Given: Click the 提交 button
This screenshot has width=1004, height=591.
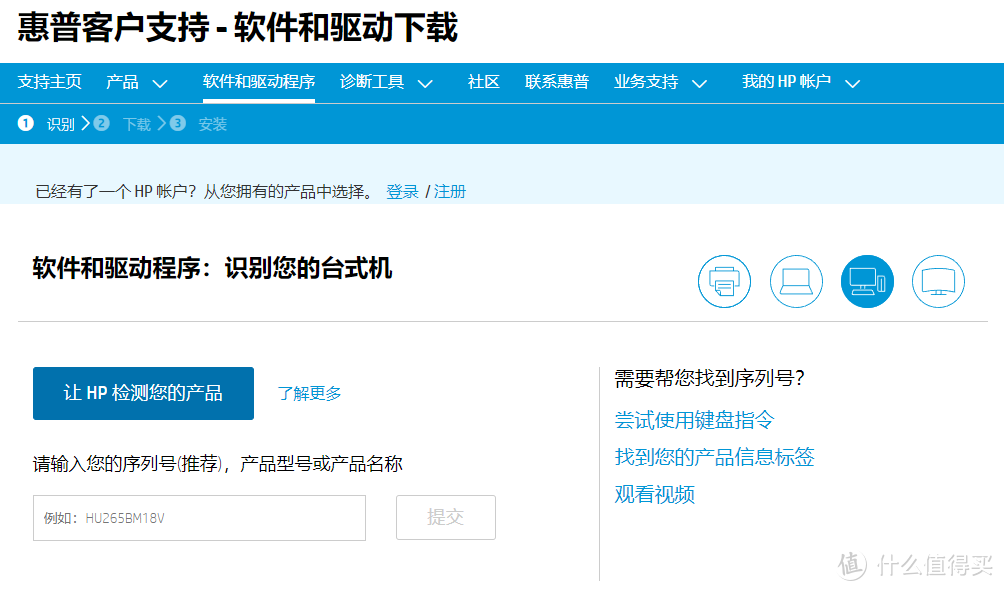Looking at the screenshot, I should coord(446,517).
